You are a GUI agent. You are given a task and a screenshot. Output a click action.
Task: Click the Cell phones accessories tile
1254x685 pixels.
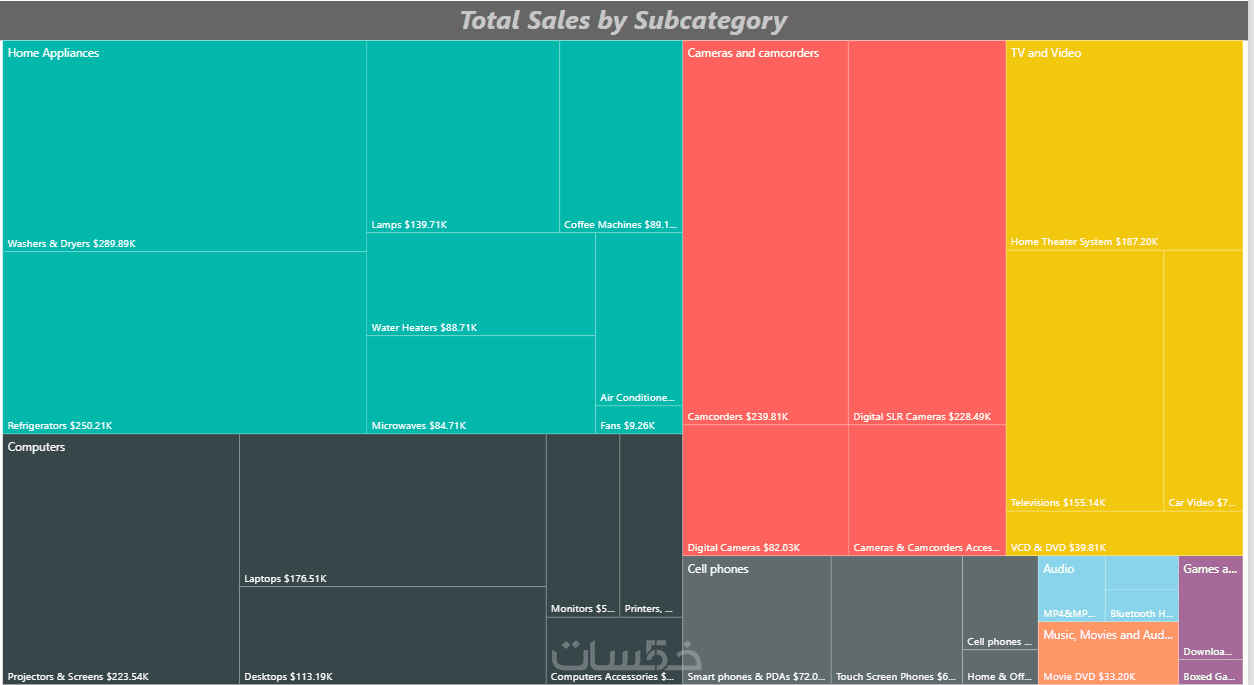pos(1000,603)
